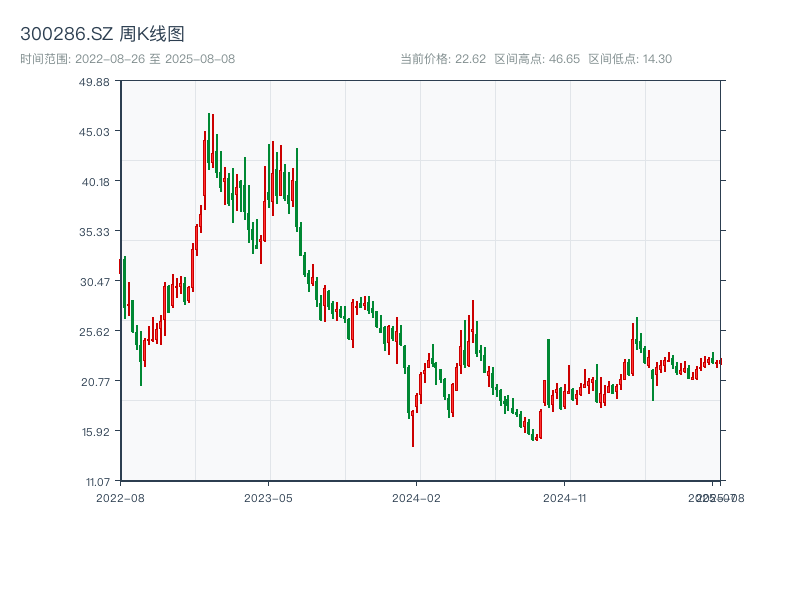Click the 2023-05 x-axis tick label
The image size is (800, 600).
tap(268, 498)
